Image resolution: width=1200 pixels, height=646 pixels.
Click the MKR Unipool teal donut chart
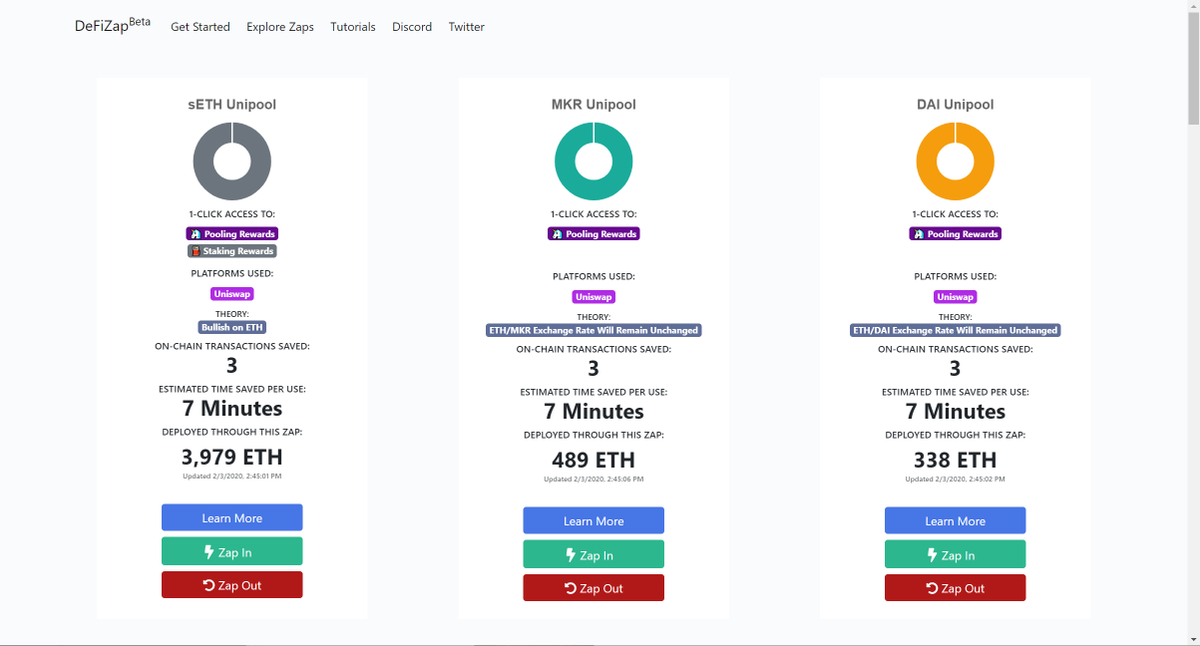click(594, 161)
